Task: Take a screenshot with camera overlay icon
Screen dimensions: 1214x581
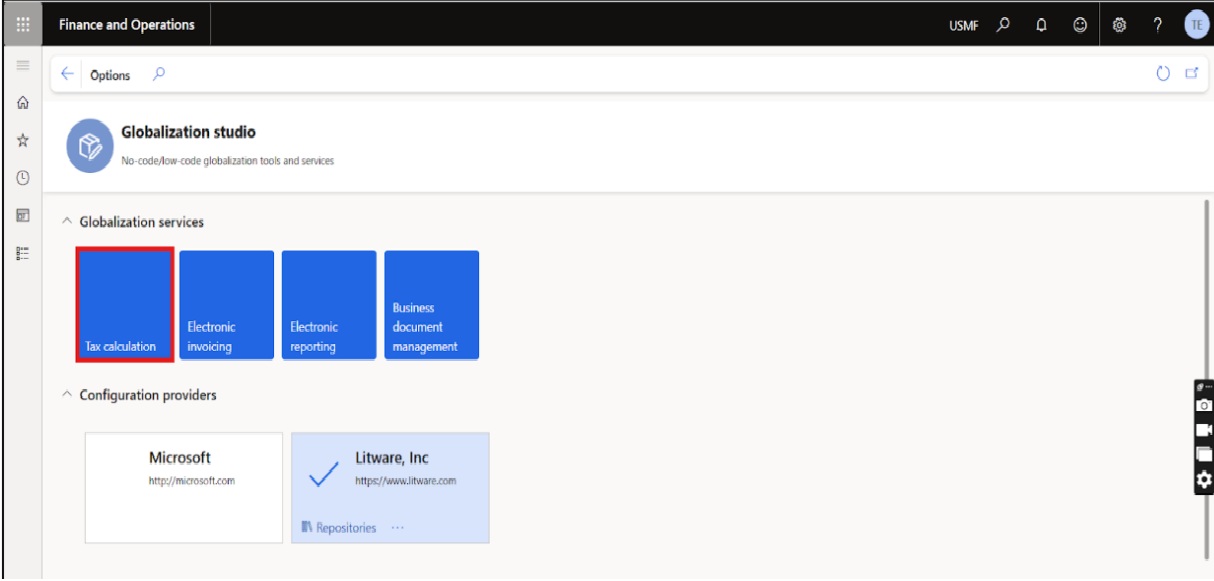Action: coord(1204,405)
